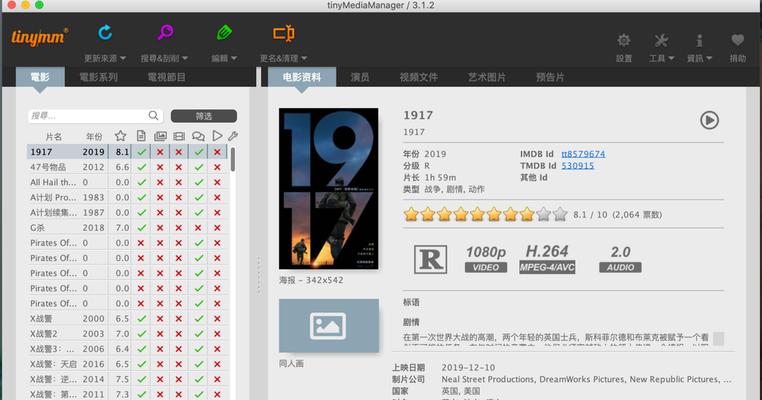The image size is (762, 400).
Task: Open the tools dropdown arrow
Action: pyautogui.click(x=671, y=58)
